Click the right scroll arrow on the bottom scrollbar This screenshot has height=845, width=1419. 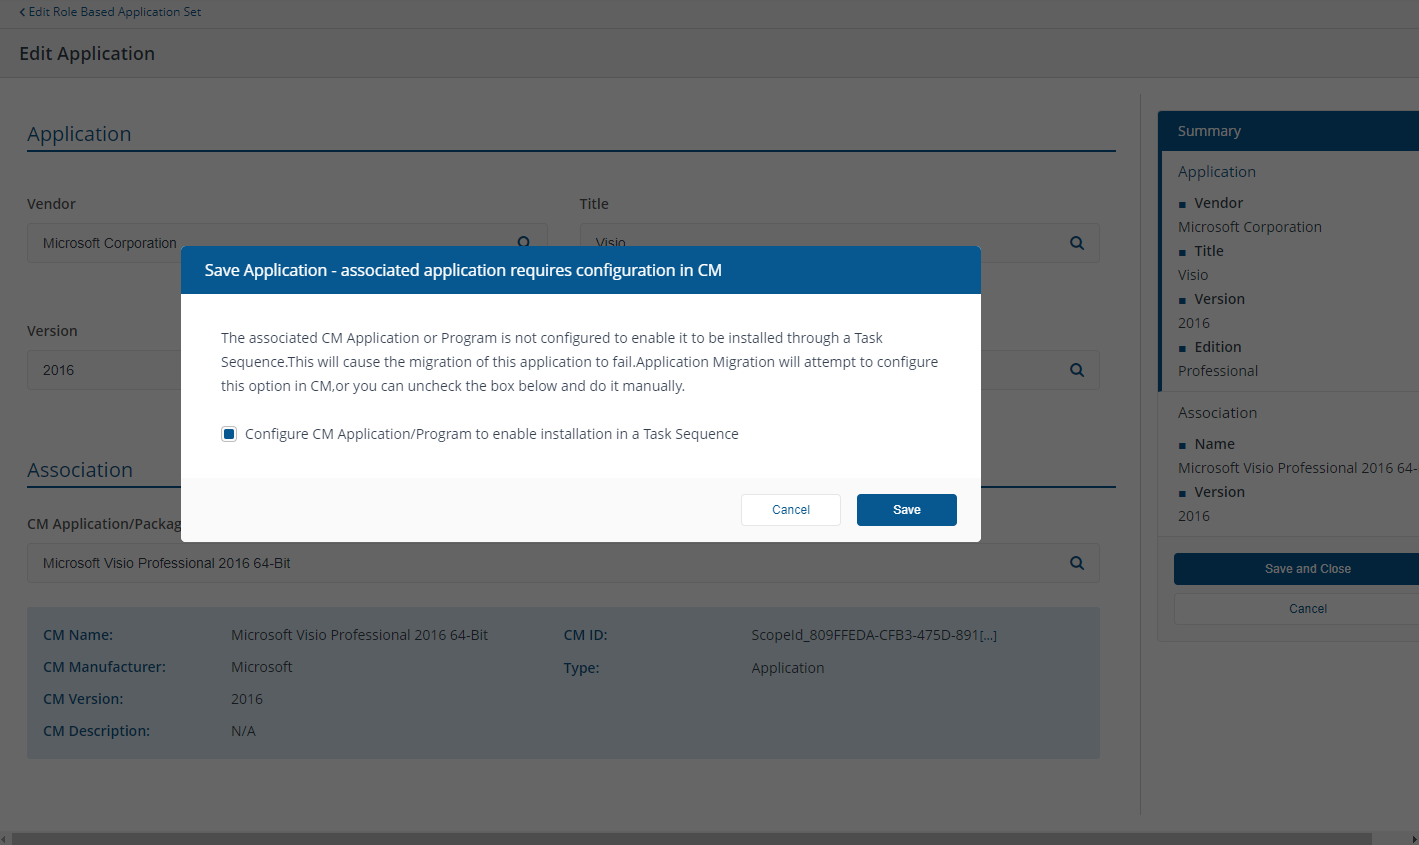[1413, 838]
